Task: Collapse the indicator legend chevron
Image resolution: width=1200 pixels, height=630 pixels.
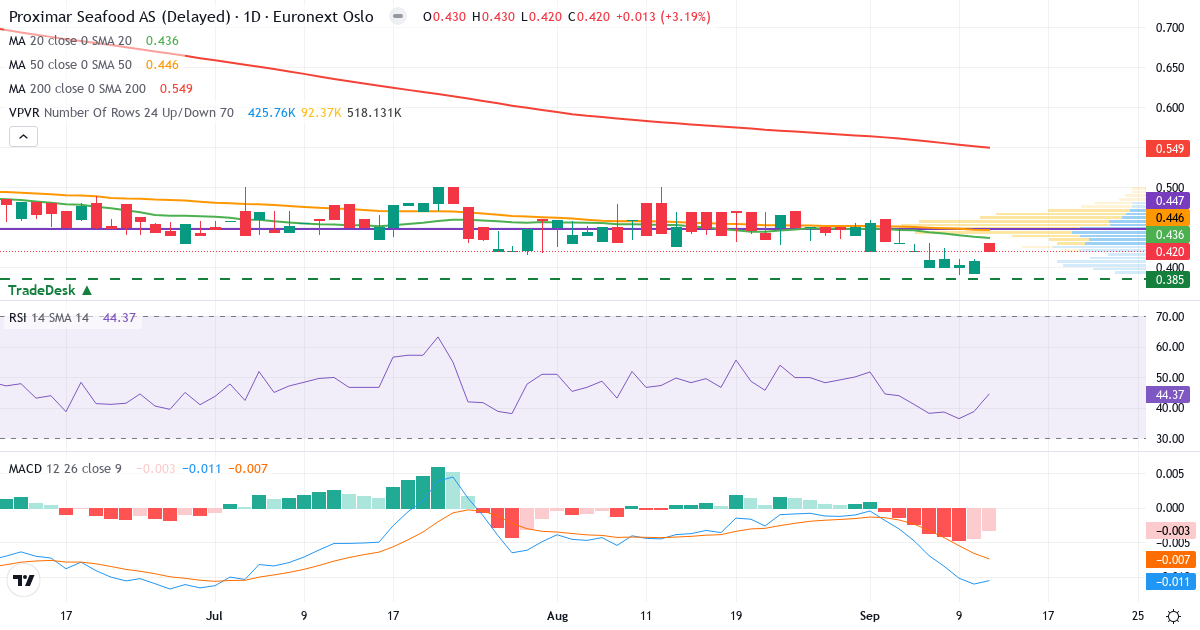Action: click(24, 137)
